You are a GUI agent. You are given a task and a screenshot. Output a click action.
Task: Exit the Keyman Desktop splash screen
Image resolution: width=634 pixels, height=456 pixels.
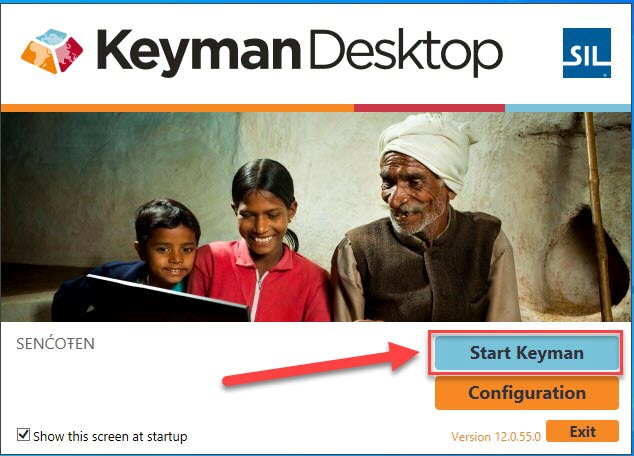pyautogui.click(x=582, y=431)
